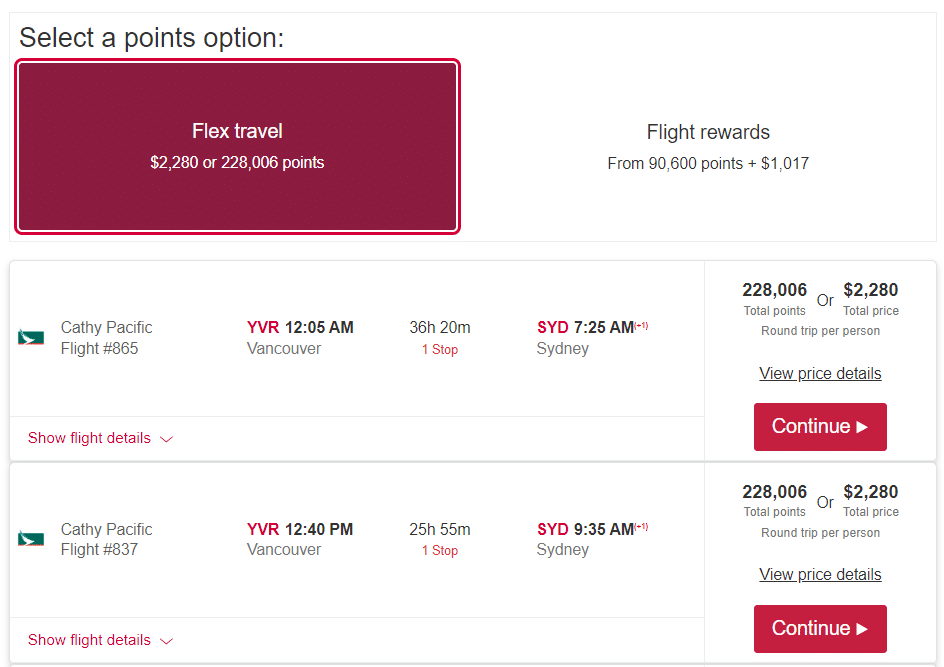Select the Flex travel points option
This screenshot has width=944, height=667.
click(x=237, y=146)
